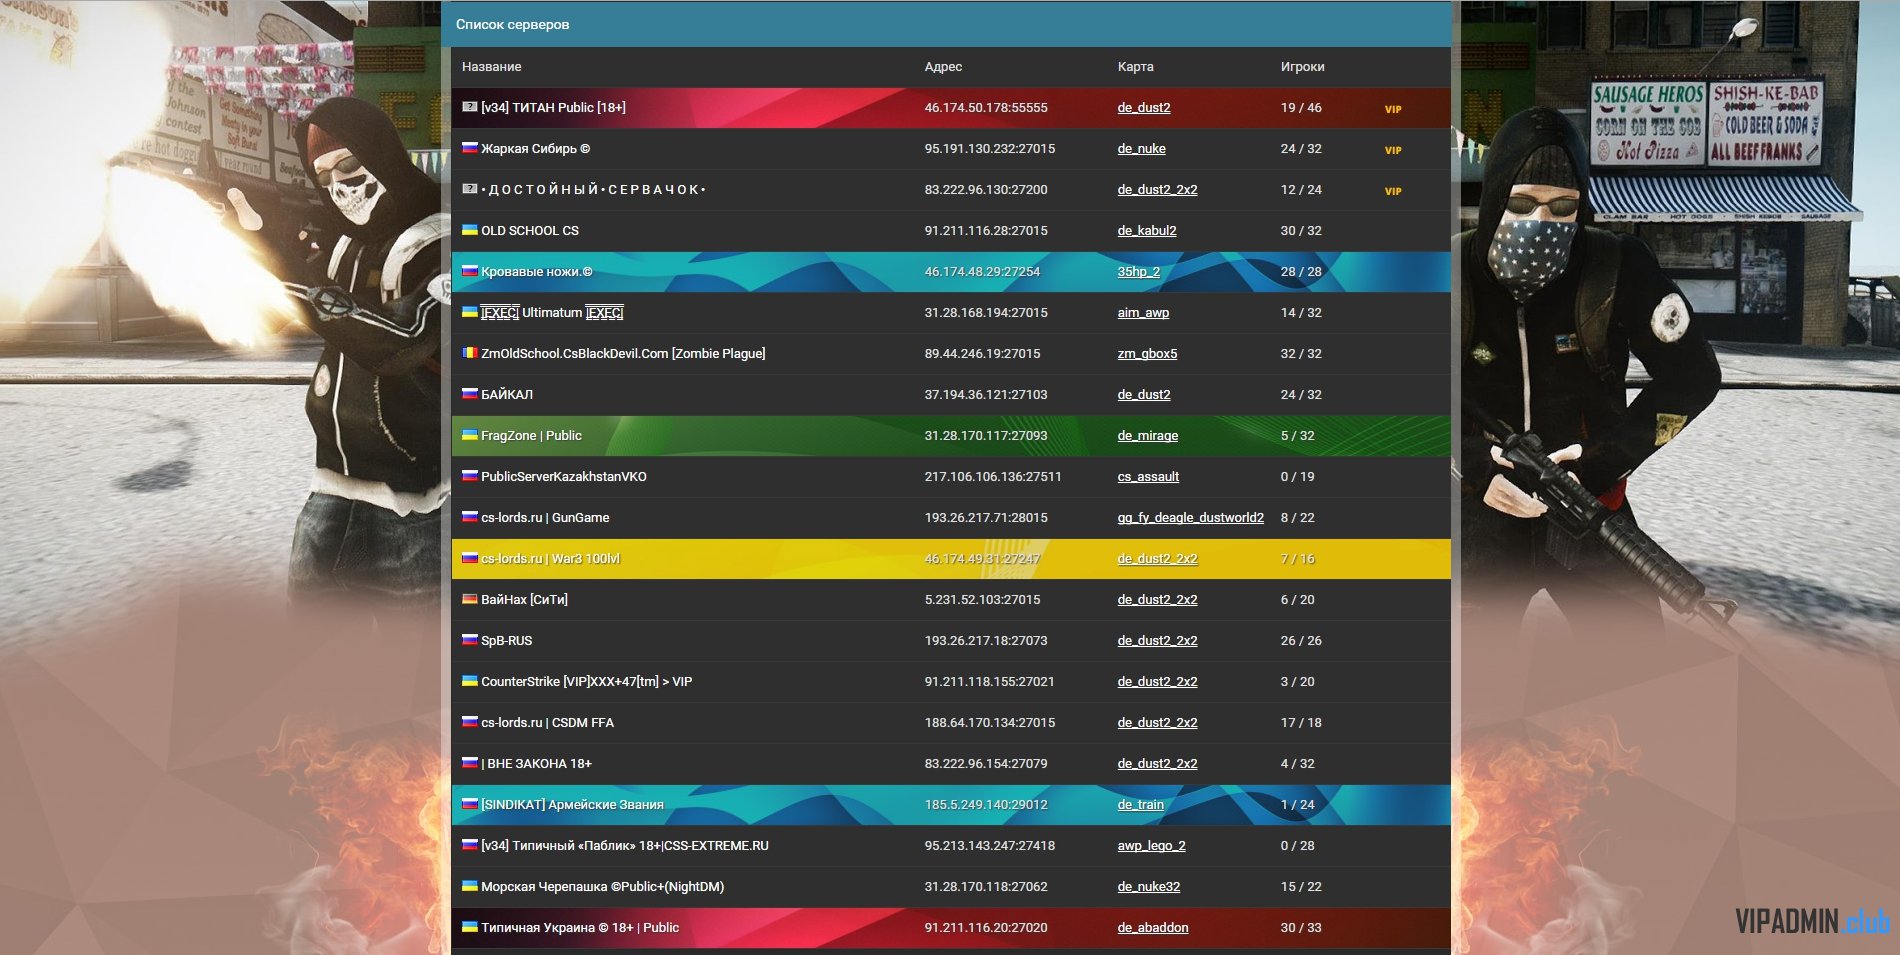Image resolution: width=1900 pixels, height=955 pixels.
Task: Click the flag beside Типичная Украина server
Action: tap(469, 926)
